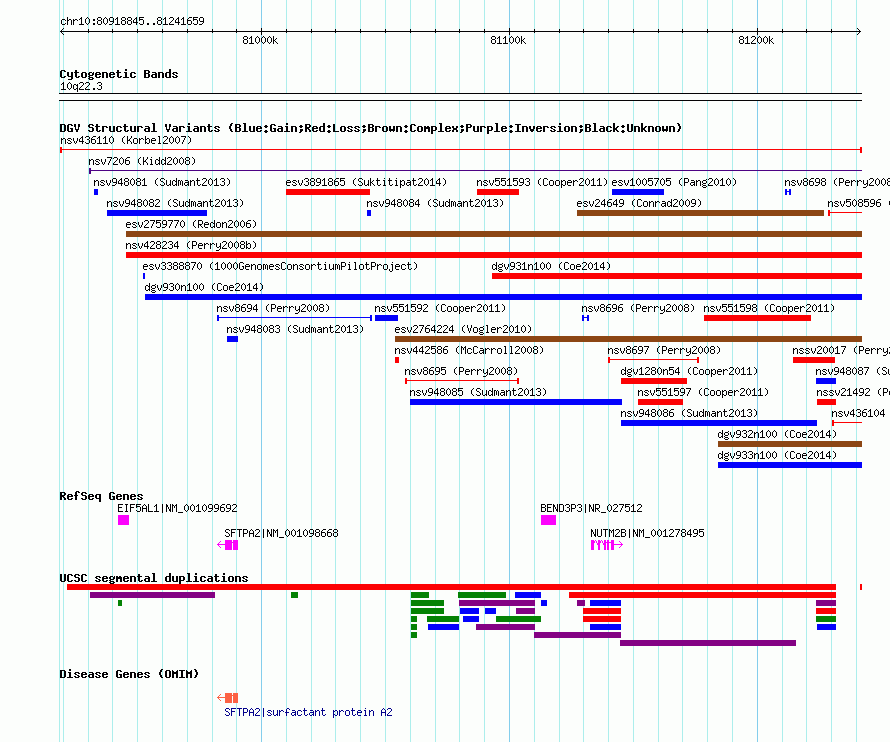Select nsv551598 (Cooper2011) red bar
The image size is (890, 742).
757,318
